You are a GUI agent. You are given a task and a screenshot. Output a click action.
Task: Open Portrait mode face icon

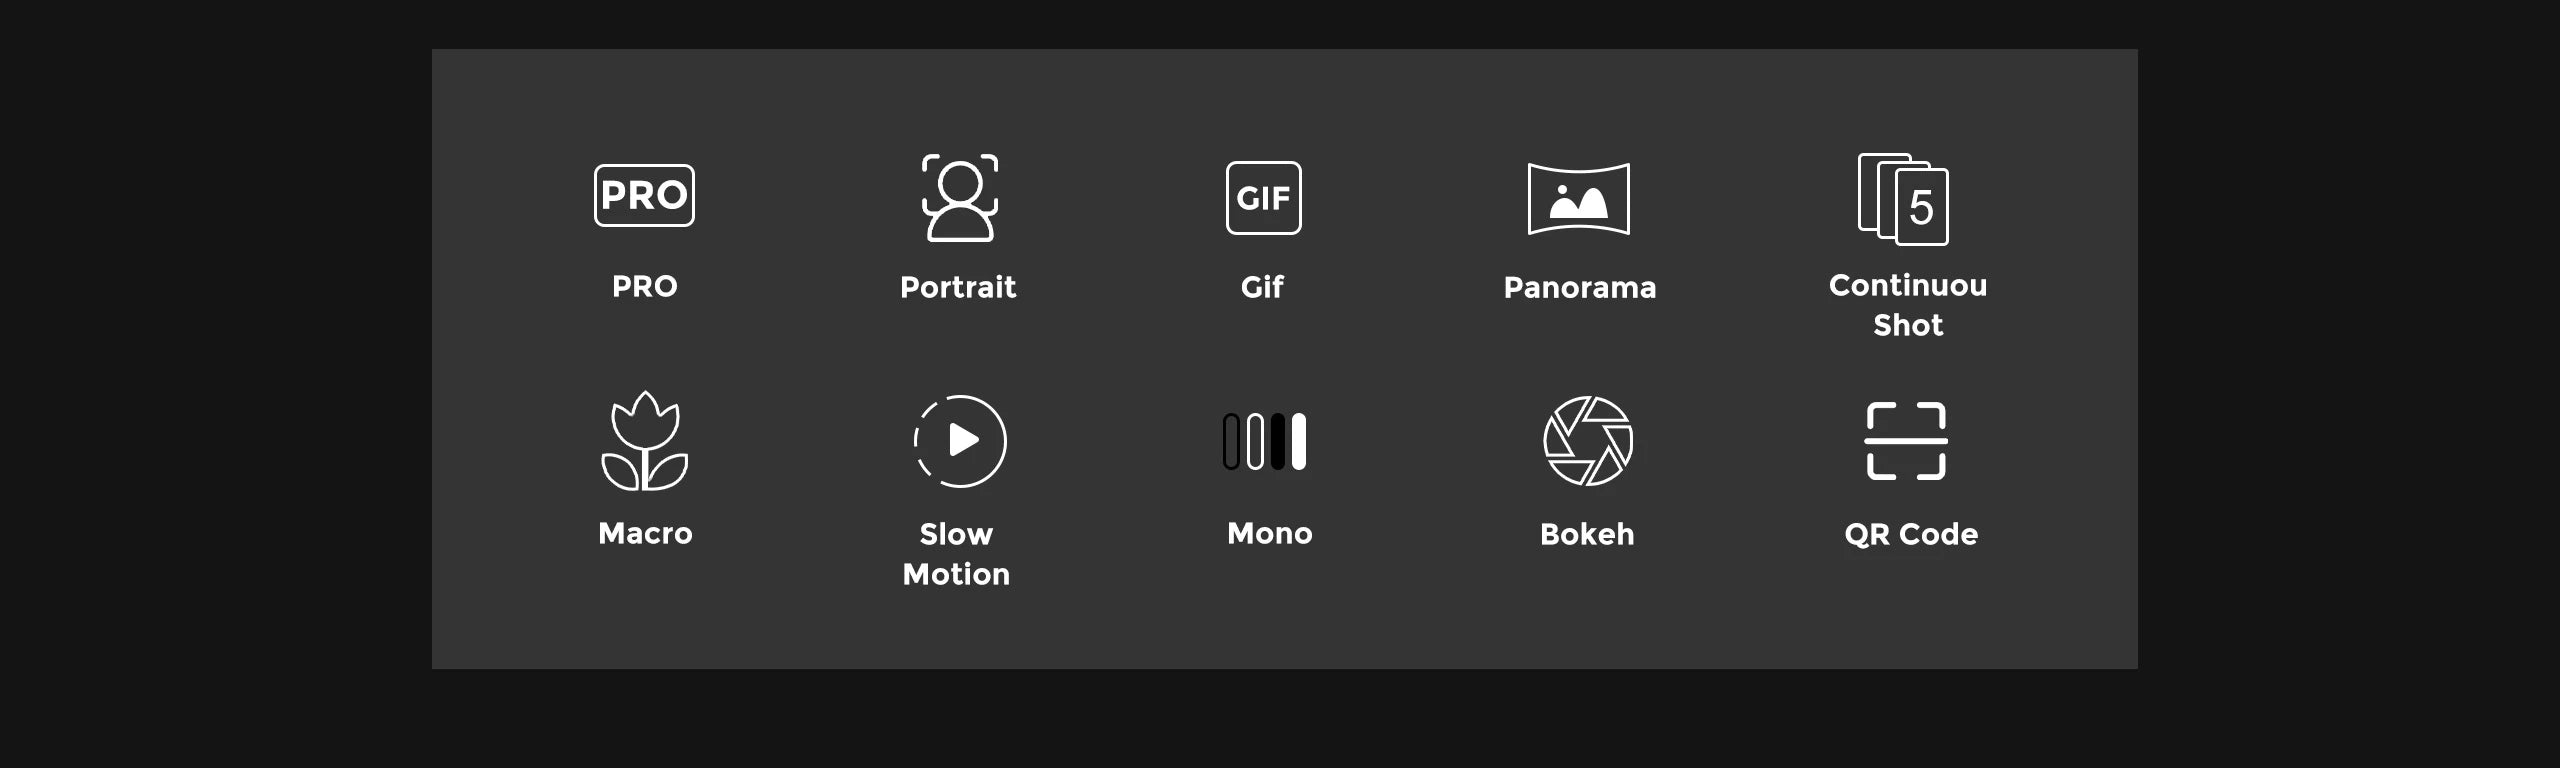point(960,198)
